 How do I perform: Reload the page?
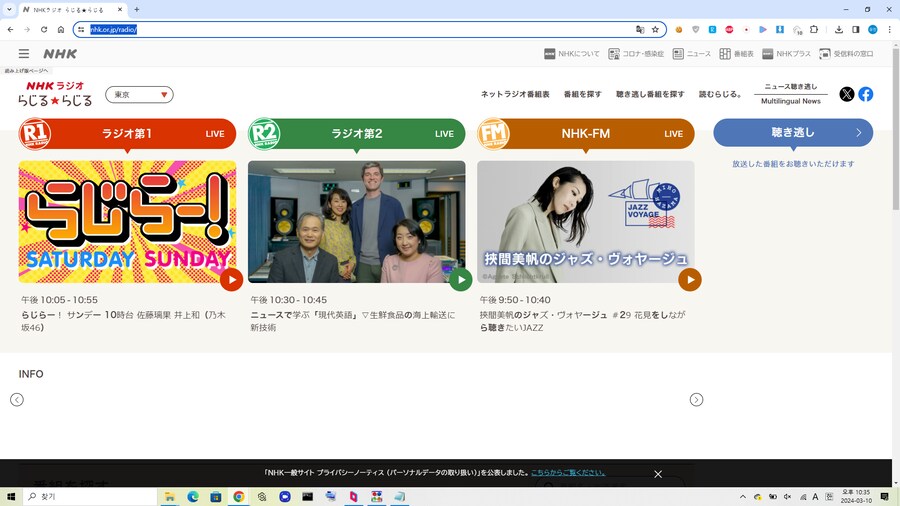(x=44, y=29)
